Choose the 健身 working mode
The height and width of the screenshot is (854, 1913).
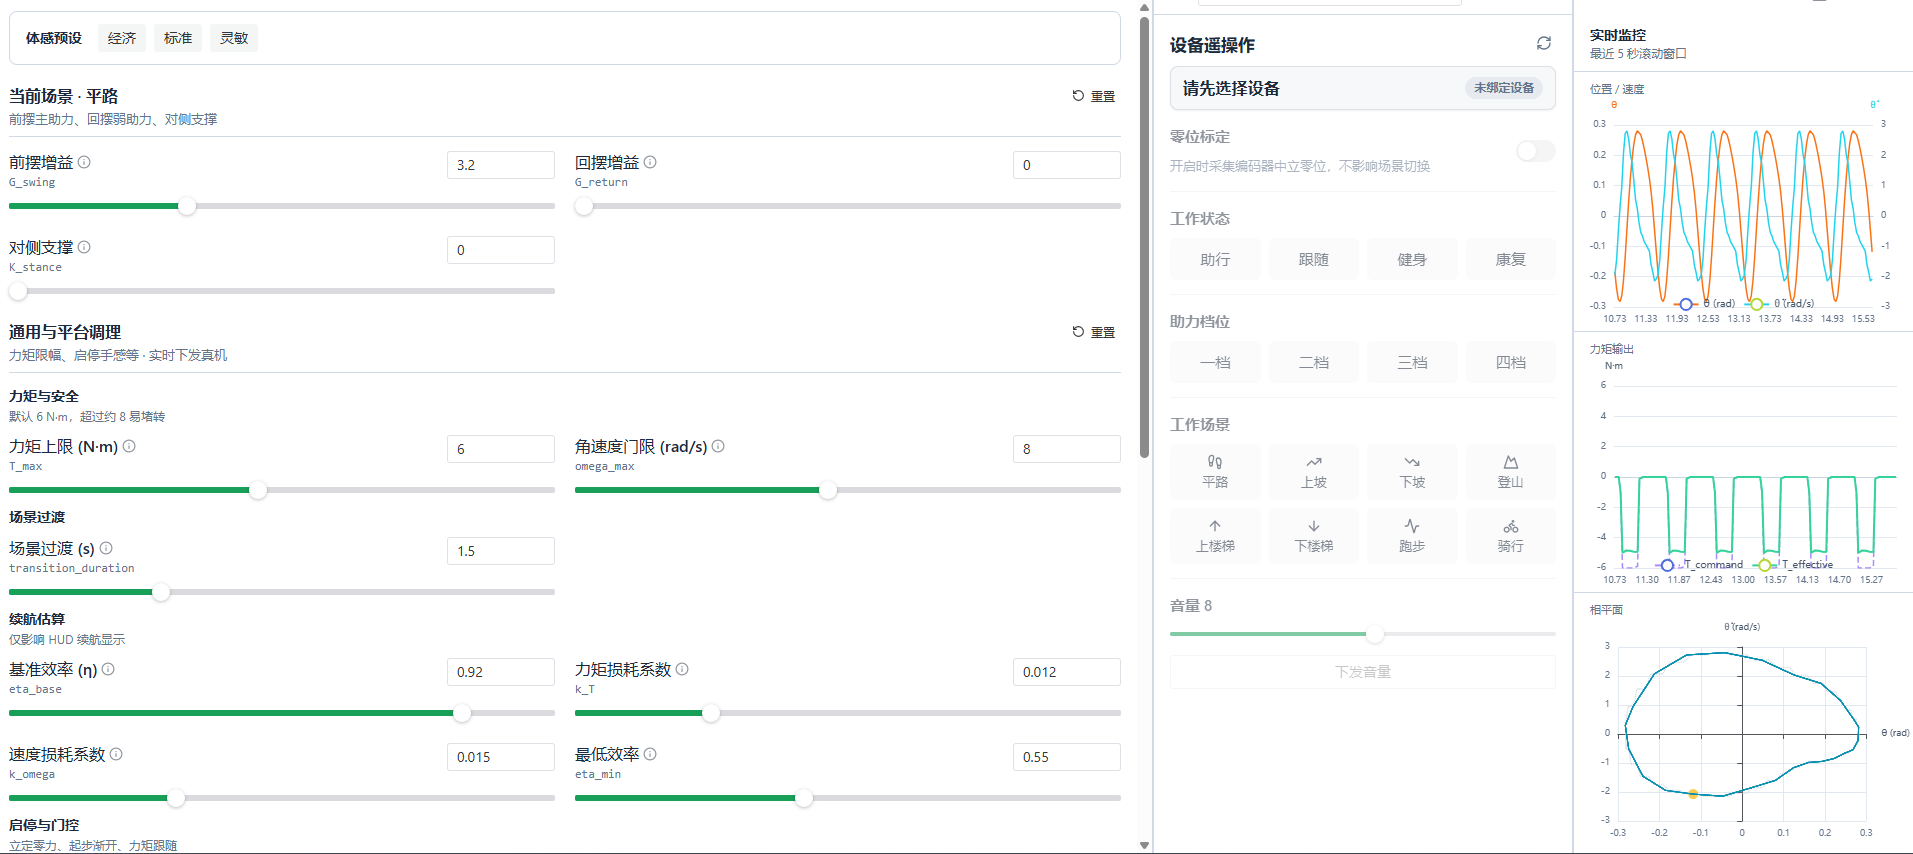tap(1411, 259)
